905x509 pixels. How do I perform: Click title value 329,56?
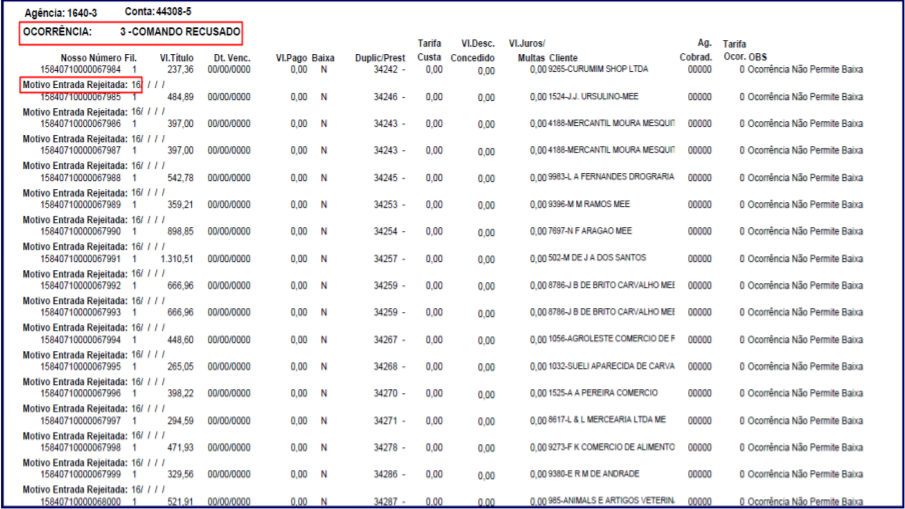tap(181, 474)
